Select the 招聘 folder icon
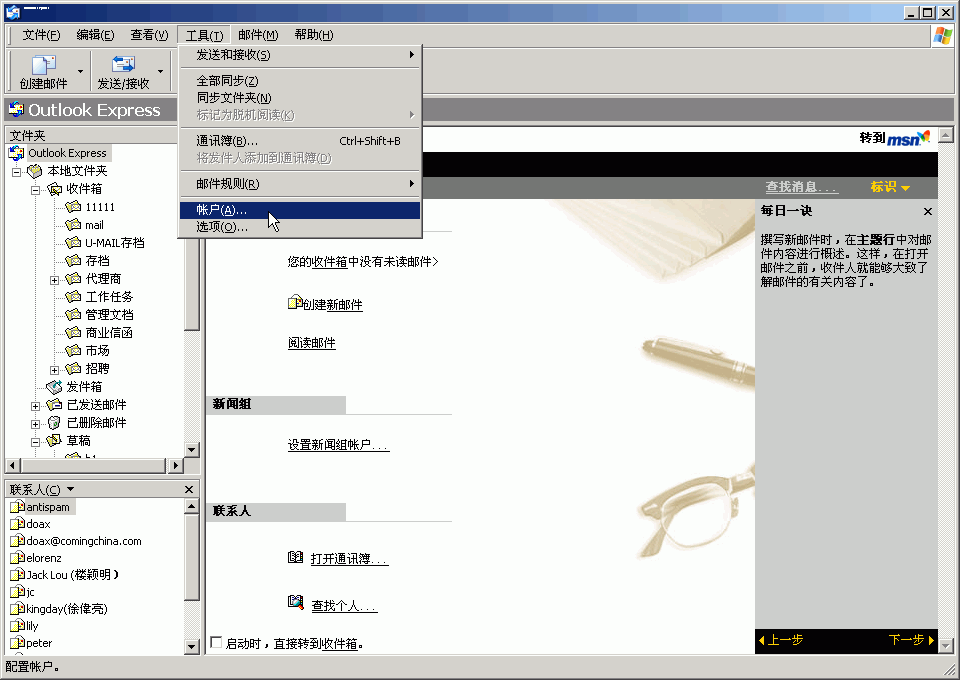The height and width of the screenshot is (680, 960). [73, 368]
